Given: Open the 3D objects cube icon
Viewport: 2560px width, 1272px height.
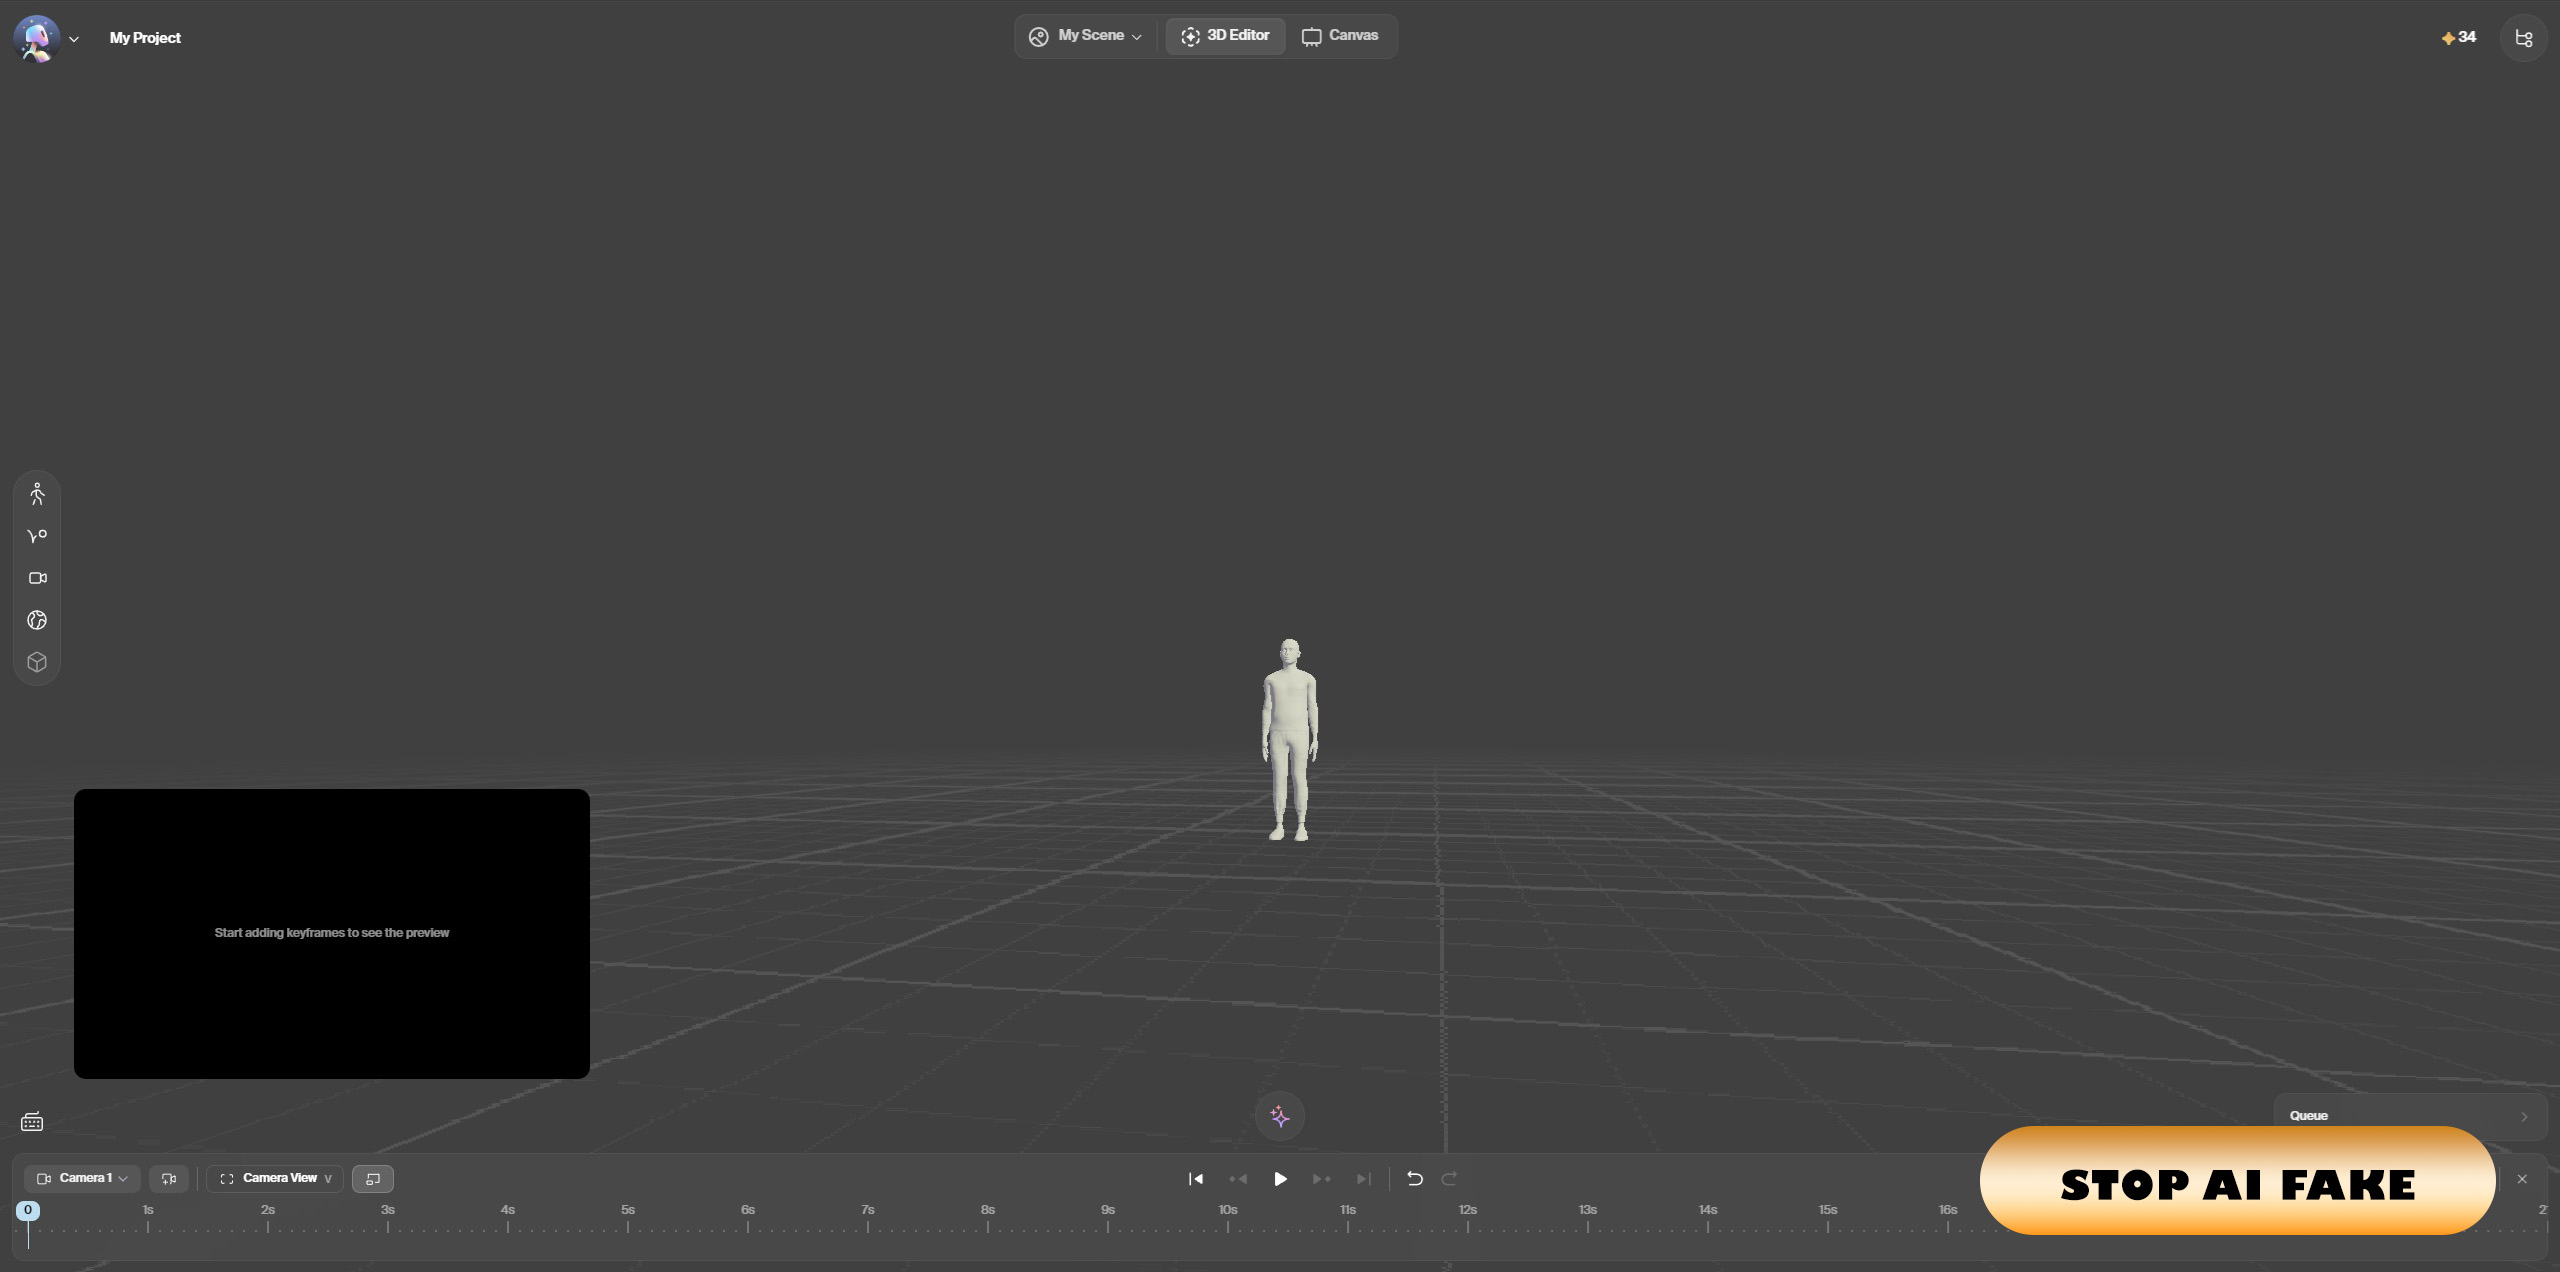Looking at the screenshot, I should tap(37, 662).
